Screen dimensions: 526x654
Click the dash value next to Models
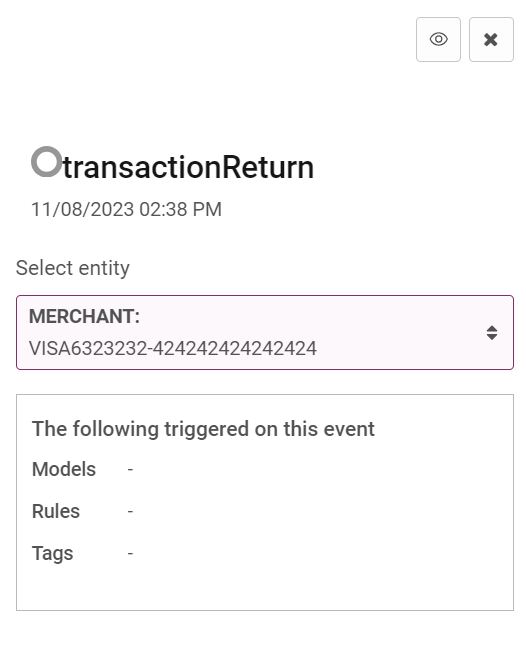coord(130,470)
